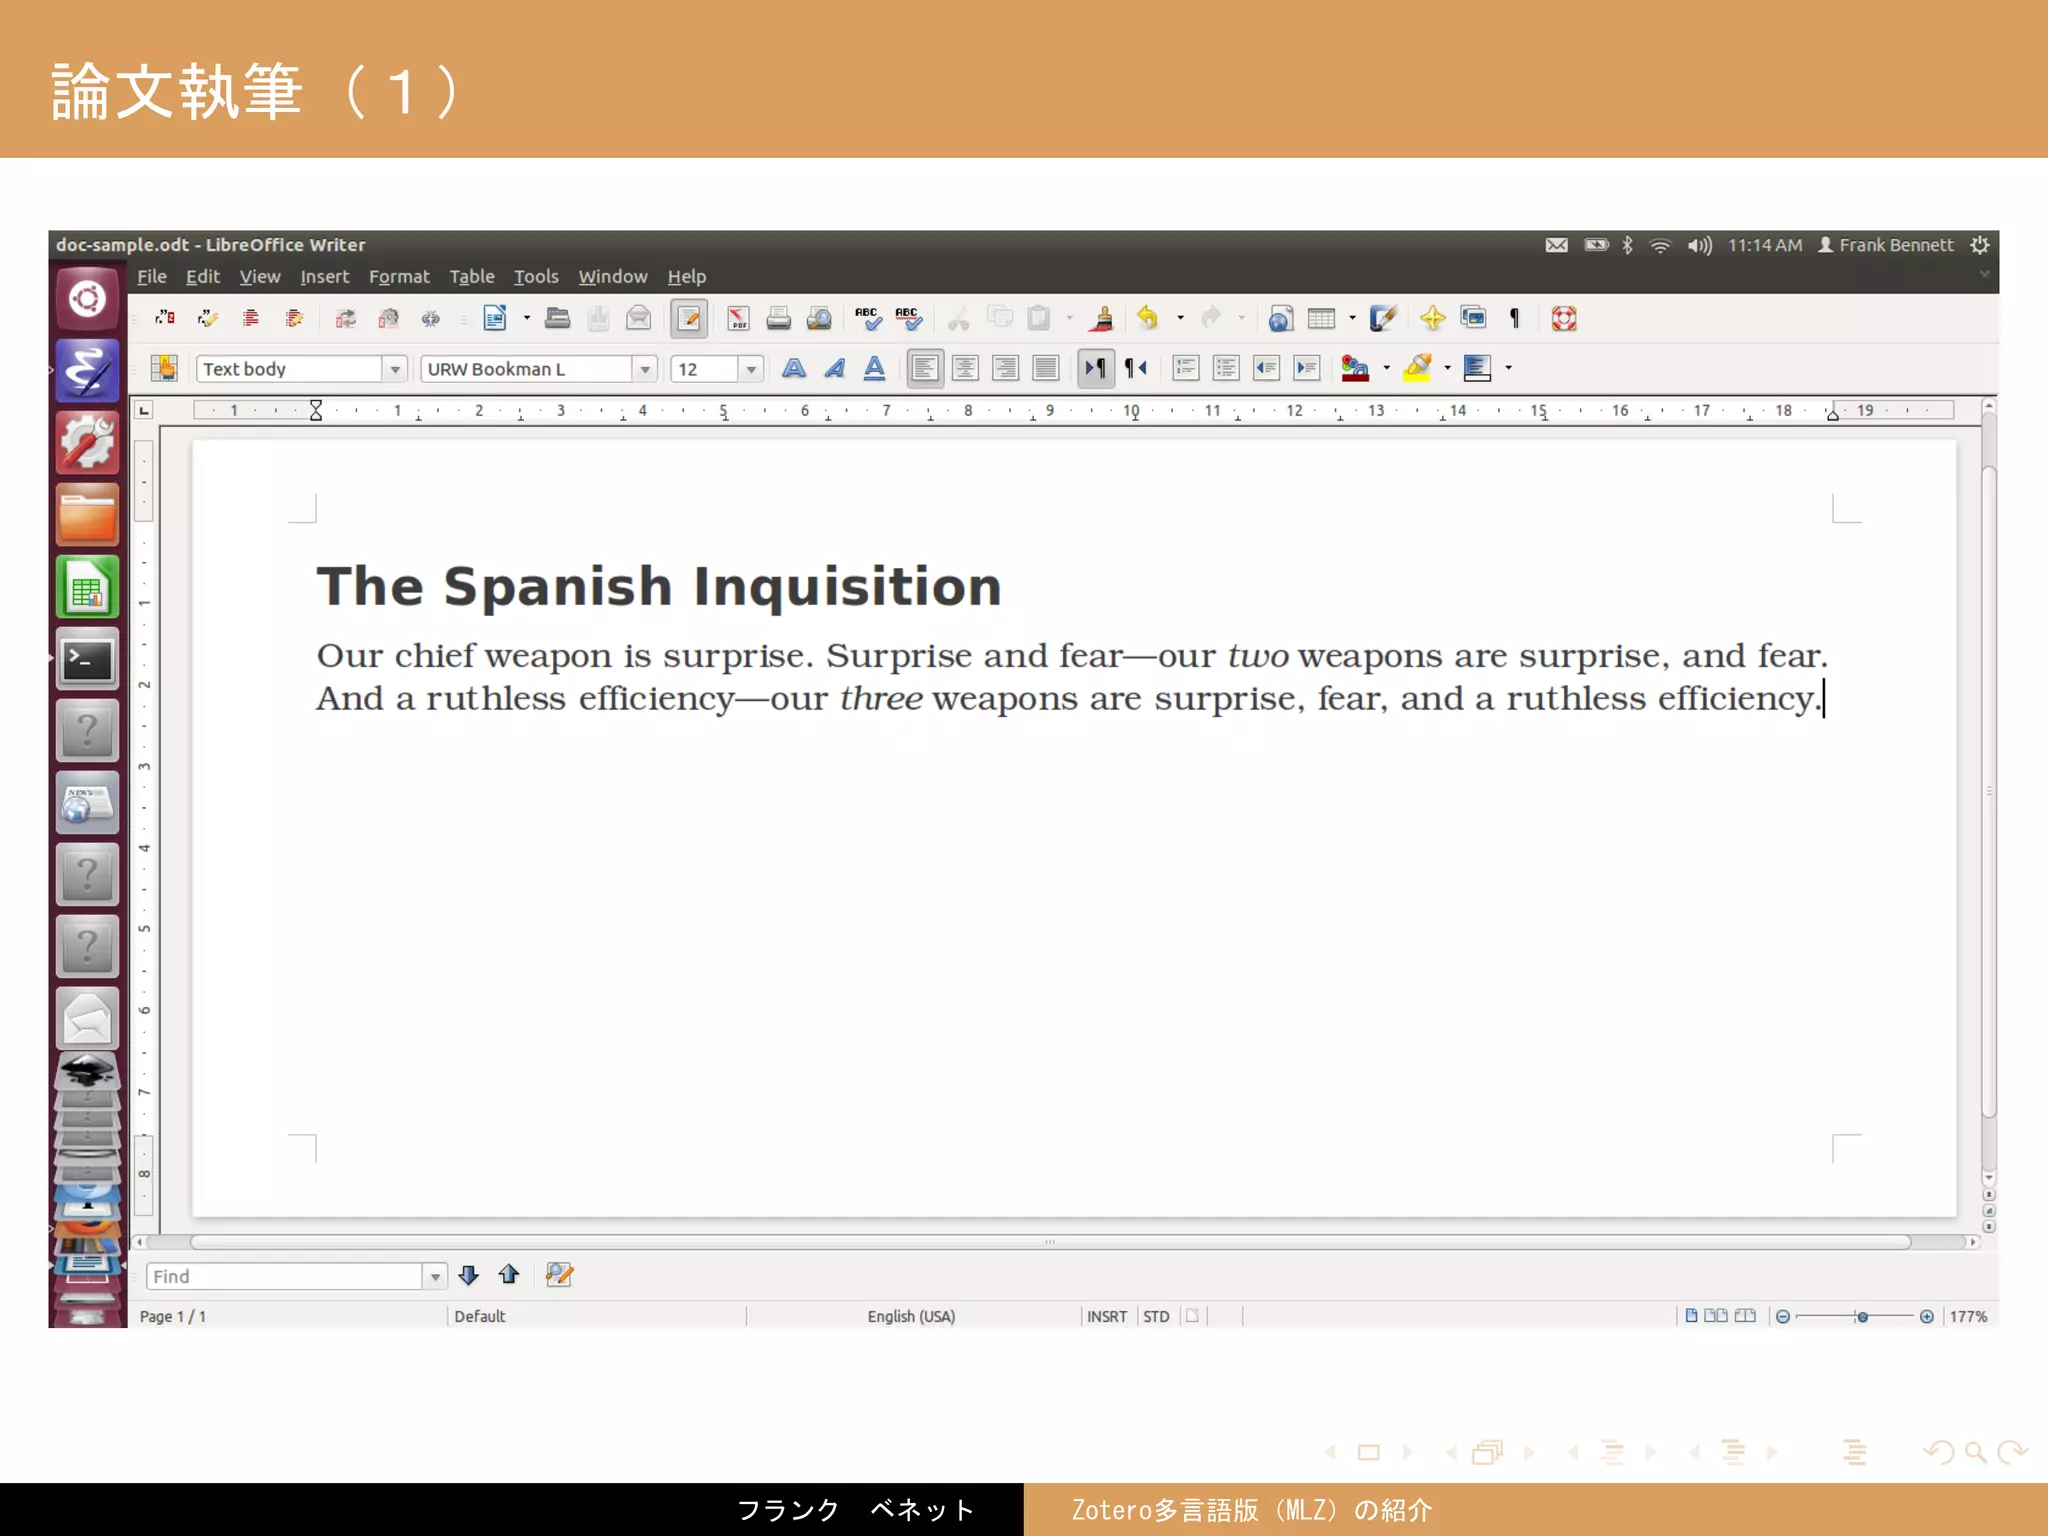The width and height of the screenshot is (2048, 1536).
Task: Click the Clone Formatting paintbrush icon
Action: tap(1103, 319)
